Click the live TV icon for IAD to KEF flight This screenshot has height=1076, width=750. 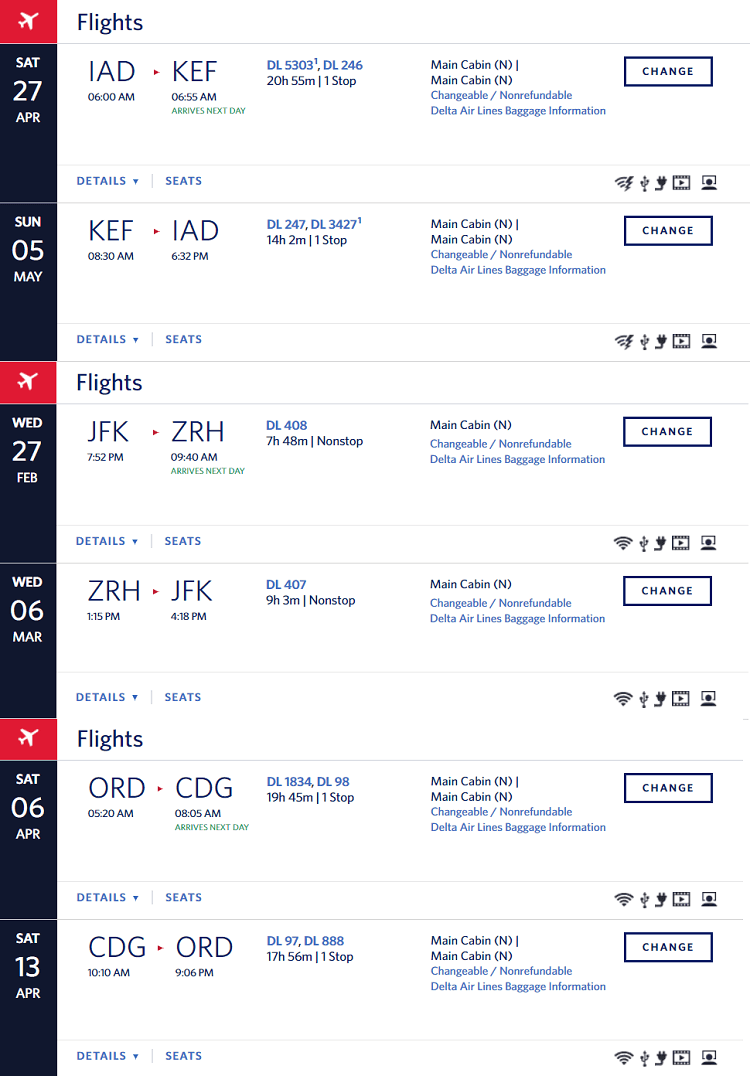(x=710, y=183)
